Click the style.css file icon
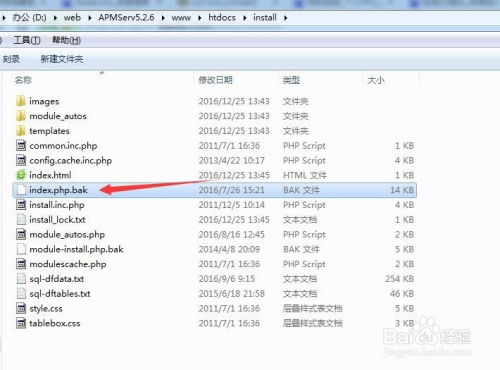Viewport: 500px width, 370px height. (21, 308)
